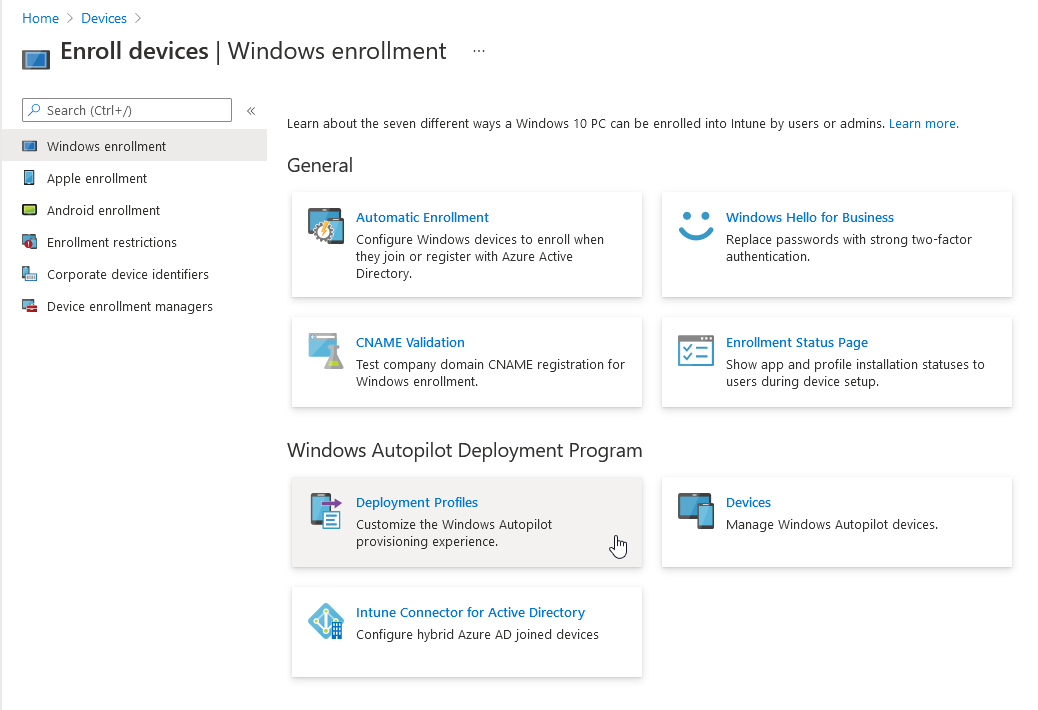1038x710 pixels.
Task: Go to Device enrollment managers
Action: point(129,306)
